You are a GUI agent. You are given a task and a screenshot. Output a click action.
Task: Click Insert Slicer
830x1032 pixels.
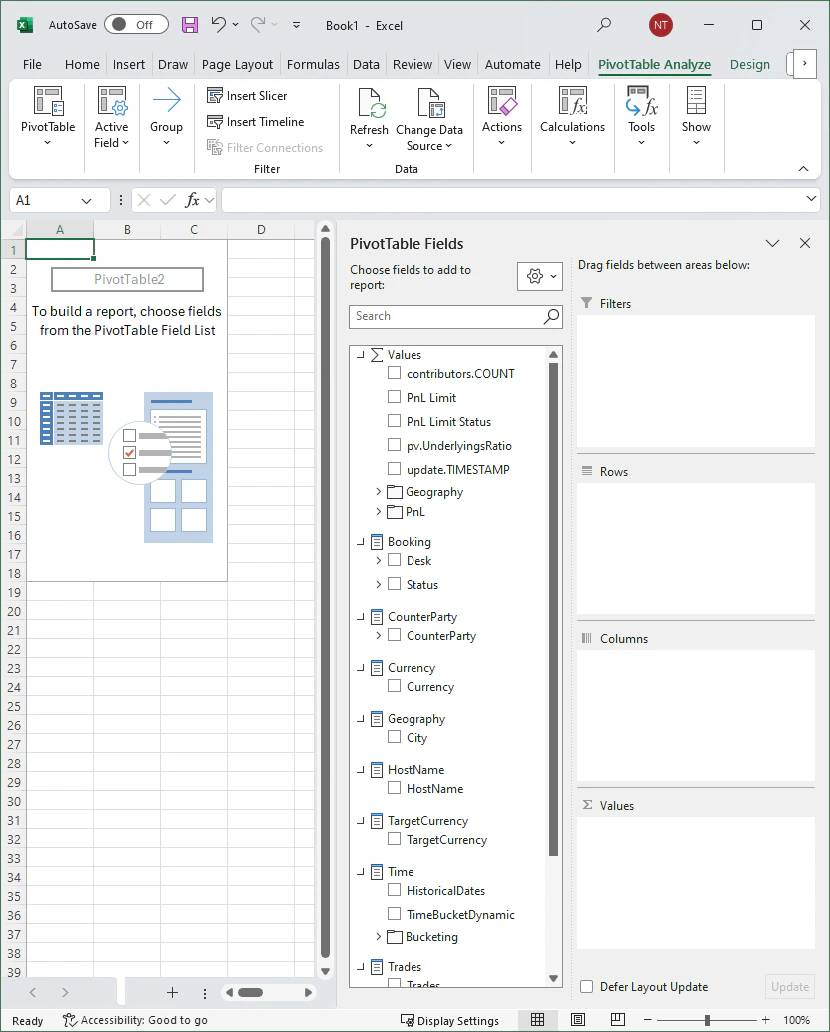coord(247,95)
